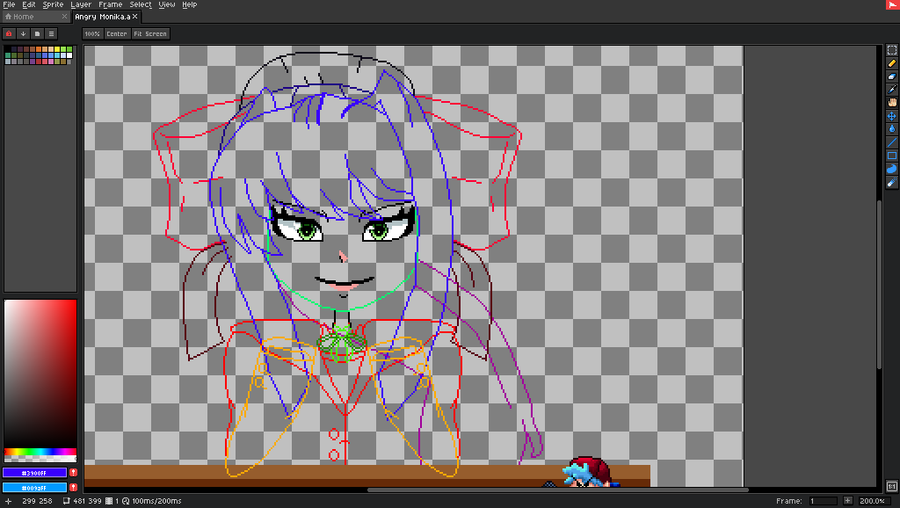Click the Frame number input field
This screenshot has height=508, width=900.
[823, 501]
